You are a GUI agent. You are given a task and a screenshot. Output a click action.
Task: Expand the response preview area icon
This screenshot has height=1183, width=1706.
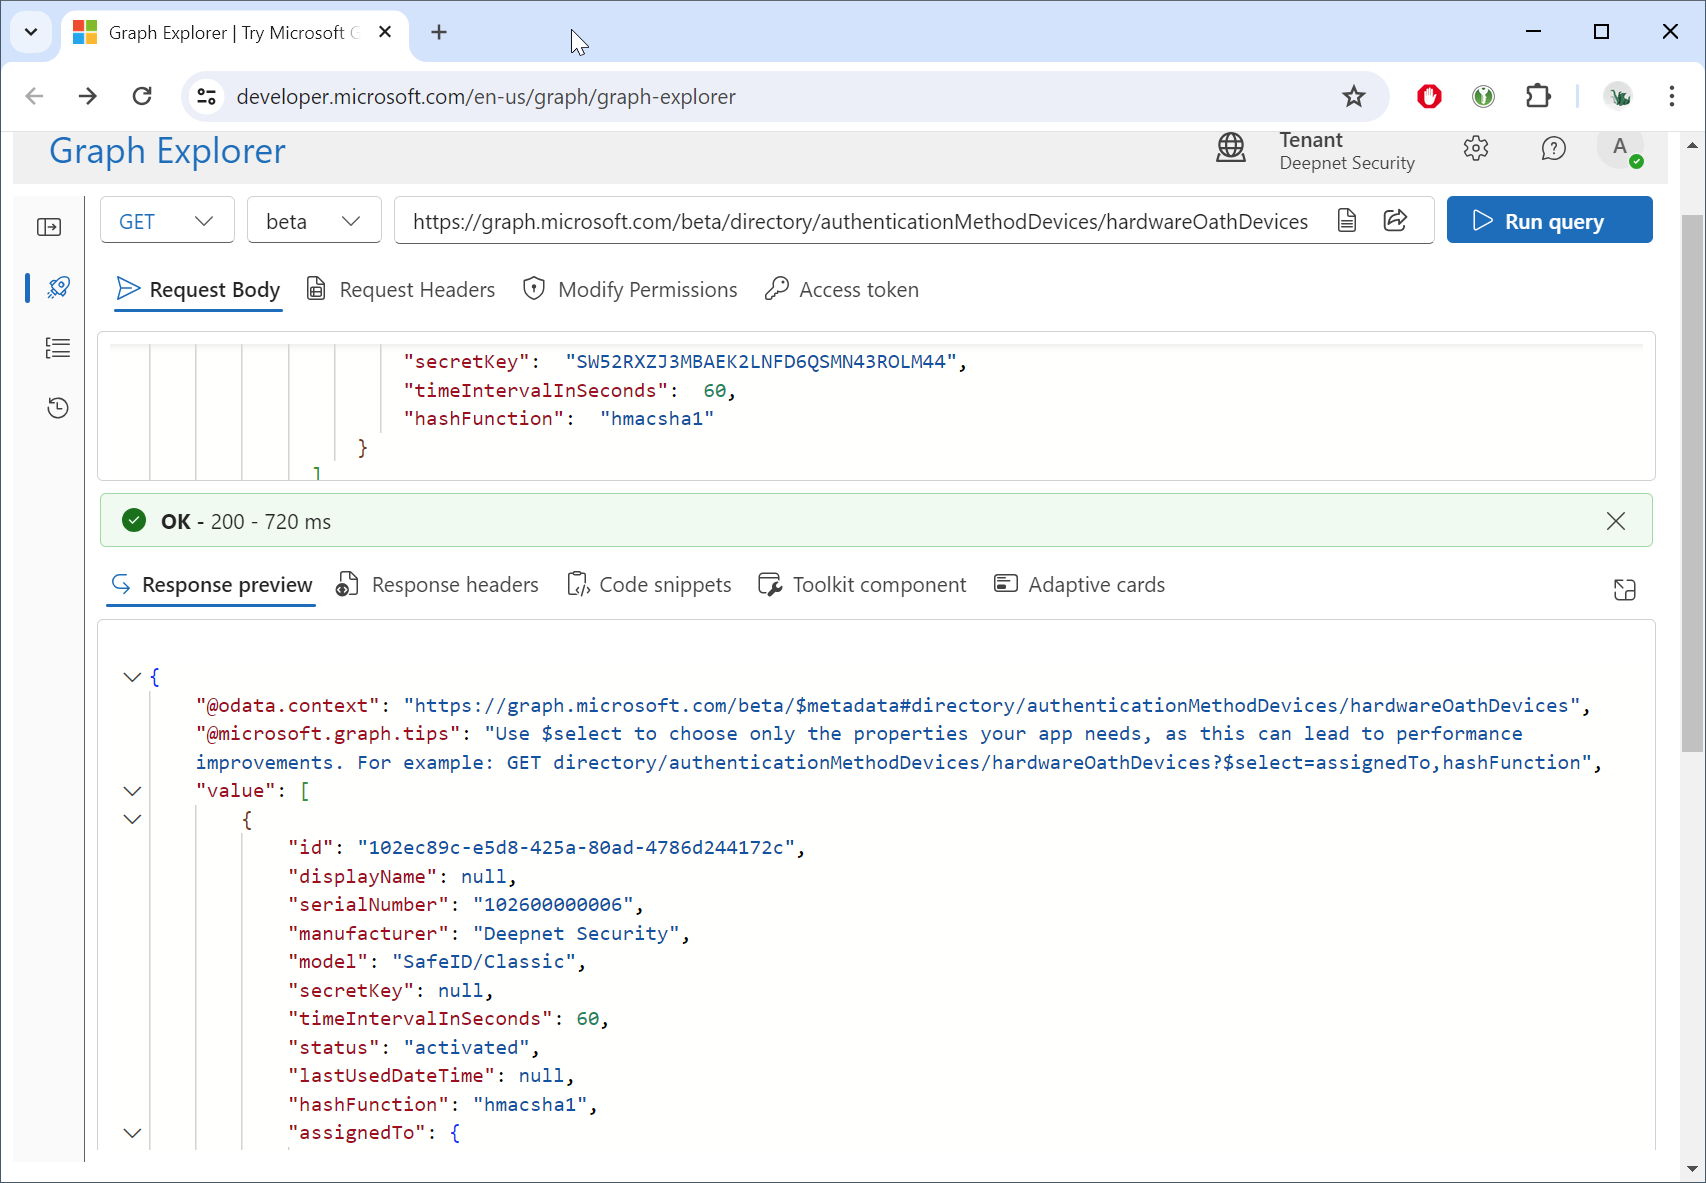pyautogui.click(x=1625, y=590)
